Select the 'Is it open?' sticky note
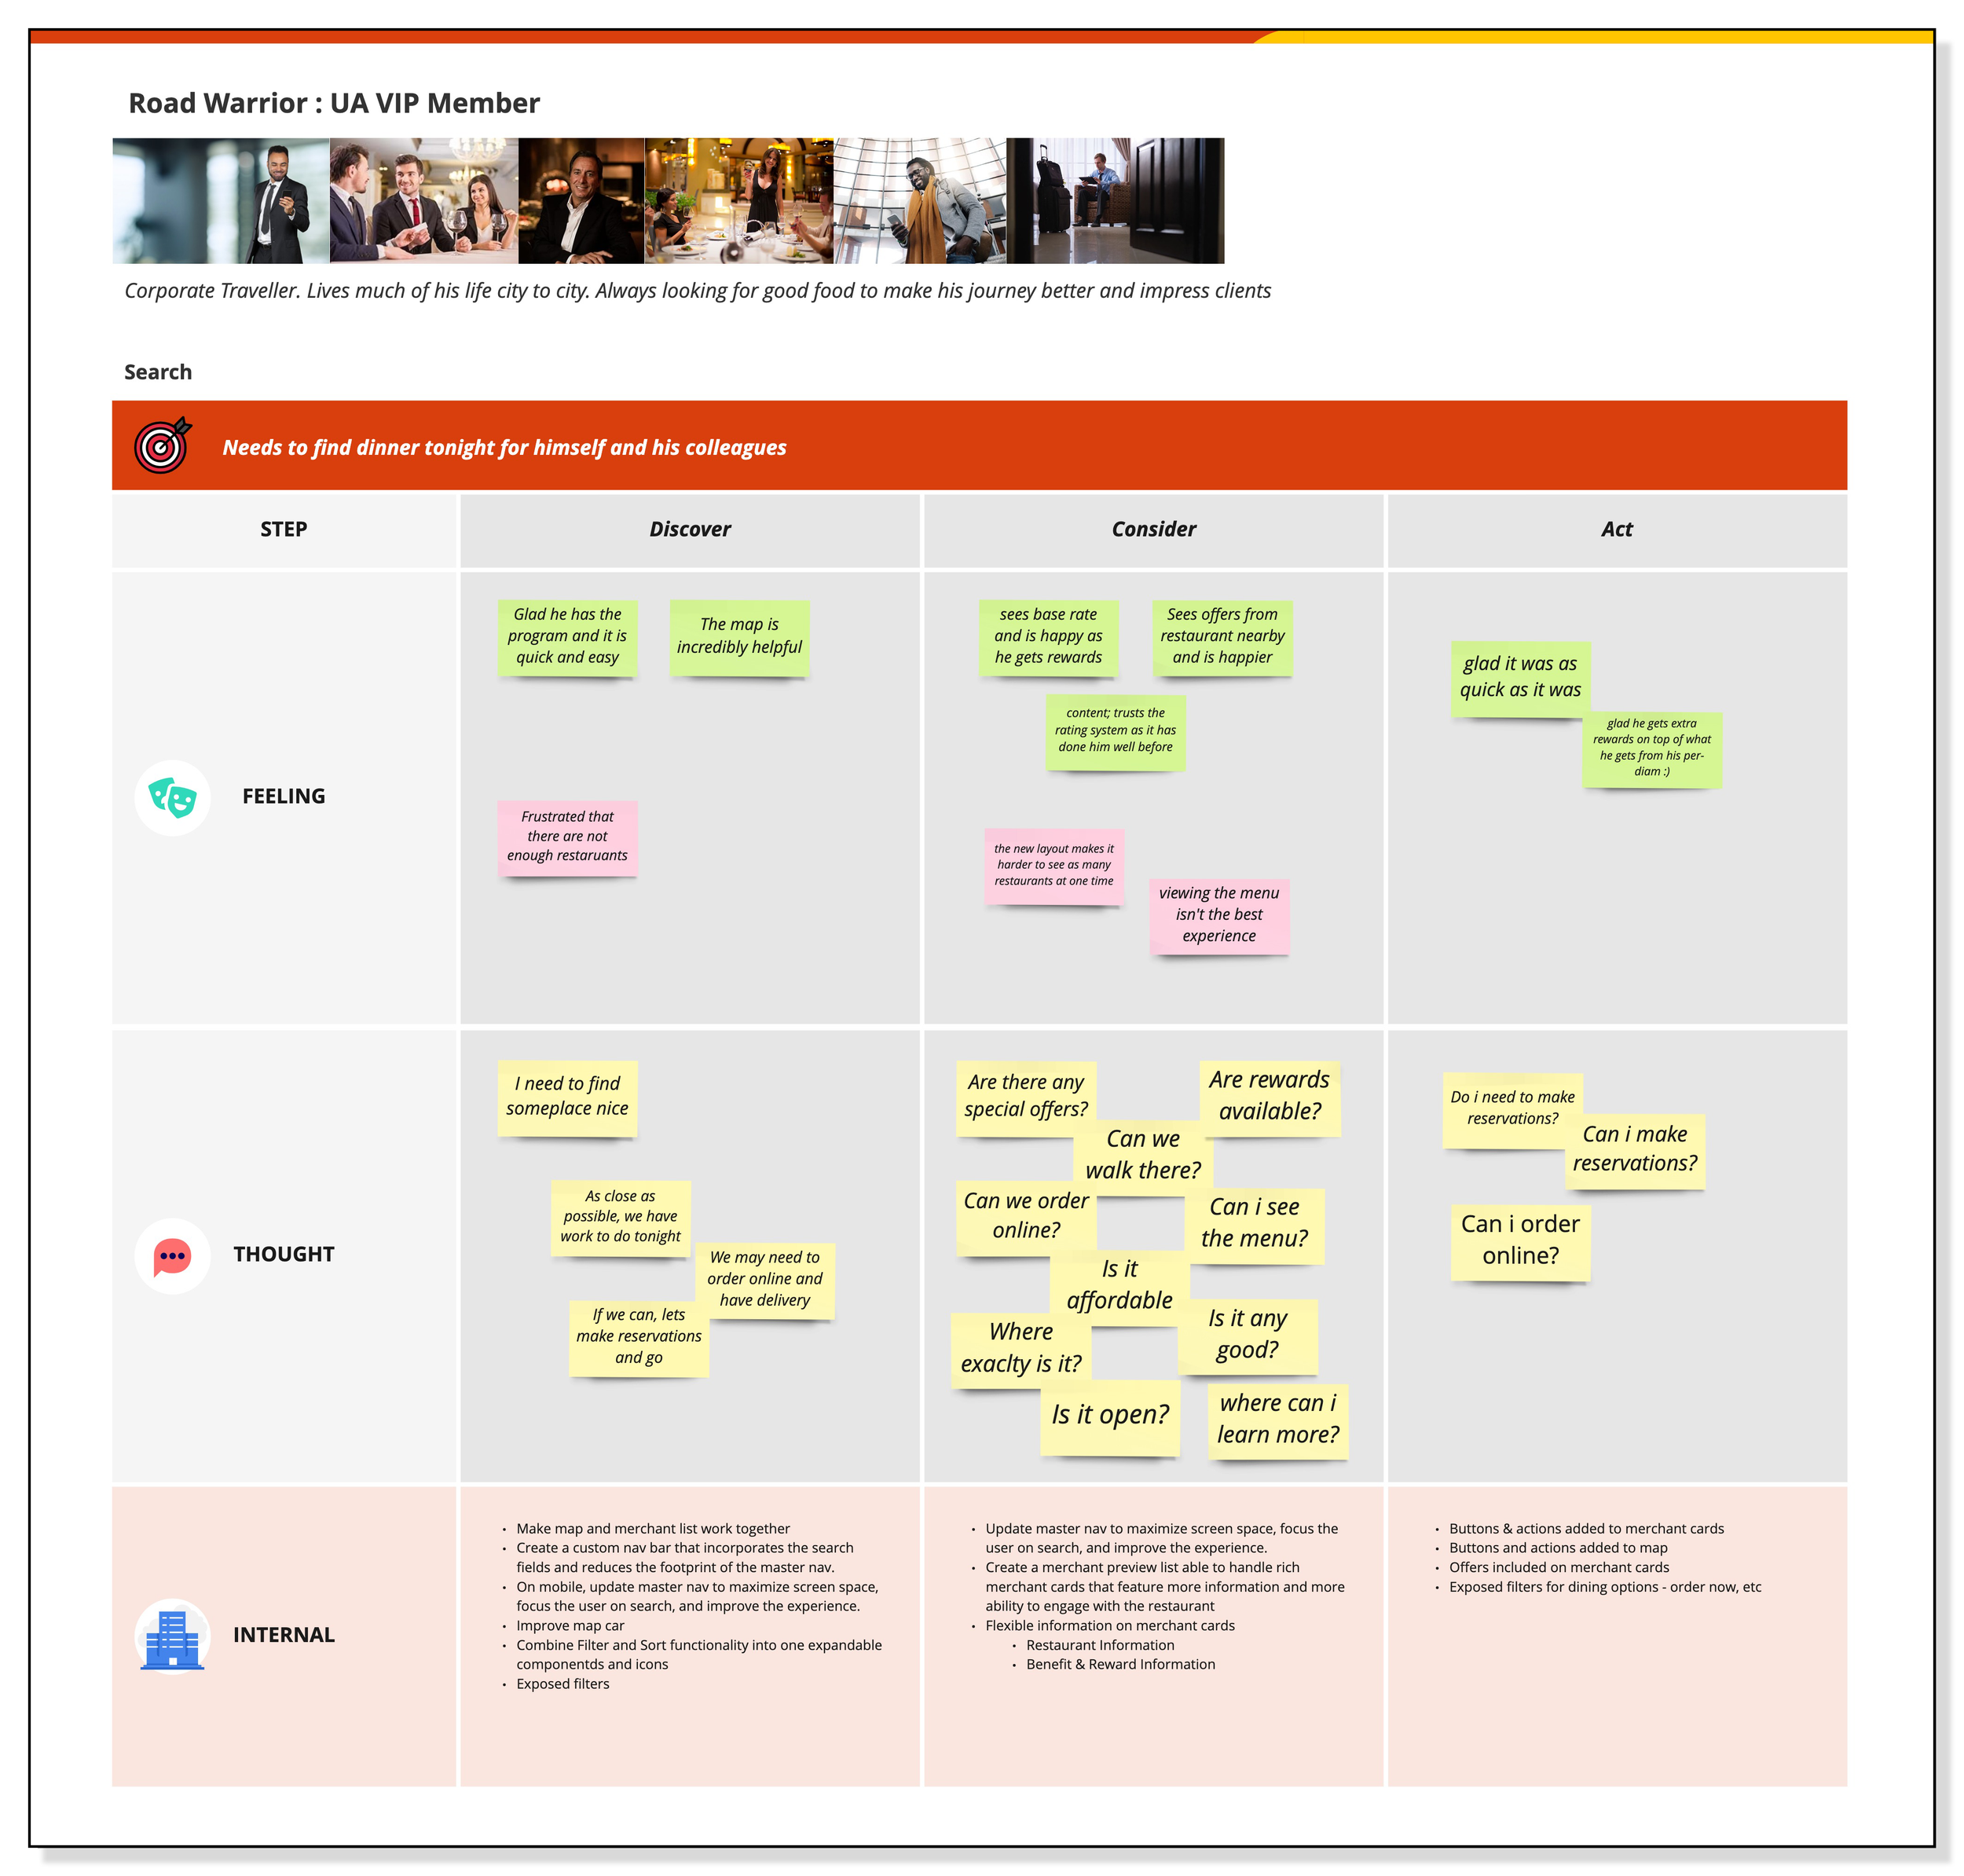 (1110, 1416)
